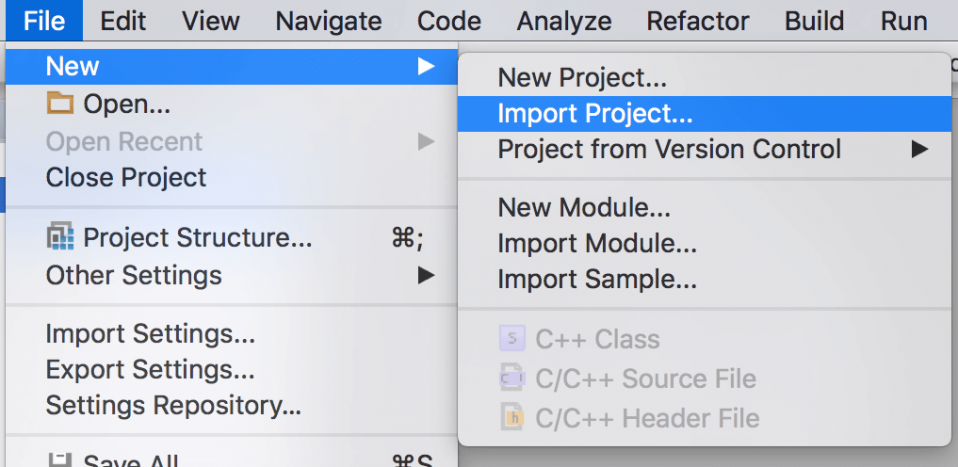Expand Other Settings submenu arrow
Image resolution: width=958 pixels, height=467 pixels.
[426, 275]
